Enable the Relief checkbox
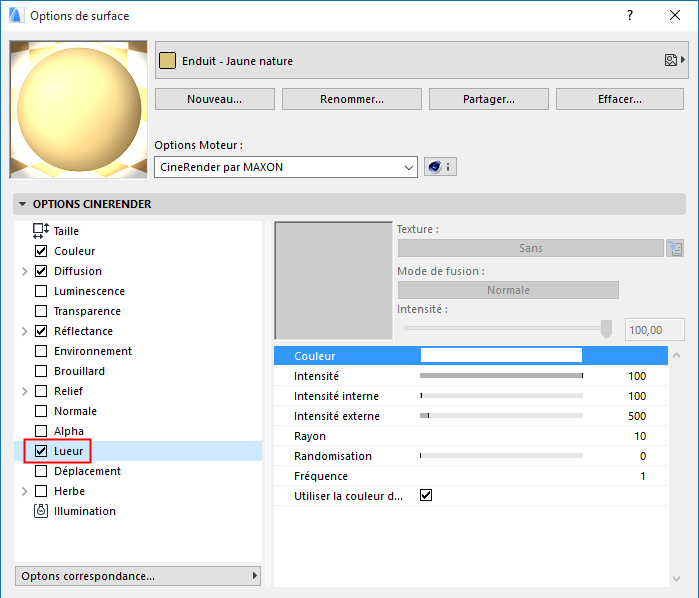The width and height of the screenshot is (699, 598). pyautogui.click(x=41, y=391)
